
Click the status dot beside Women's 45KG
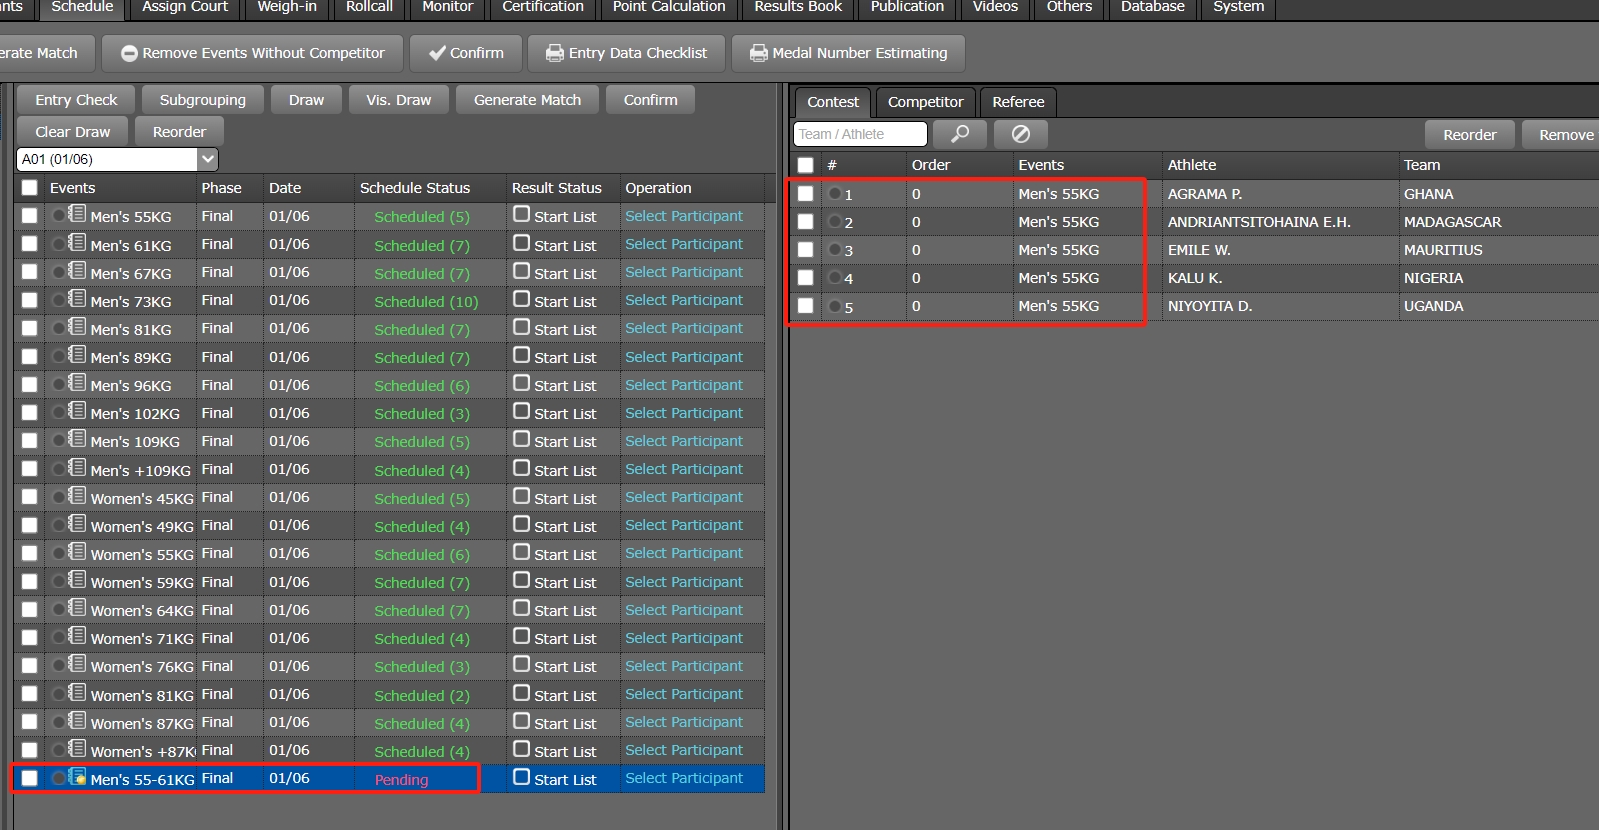click(x=59, y=497)
